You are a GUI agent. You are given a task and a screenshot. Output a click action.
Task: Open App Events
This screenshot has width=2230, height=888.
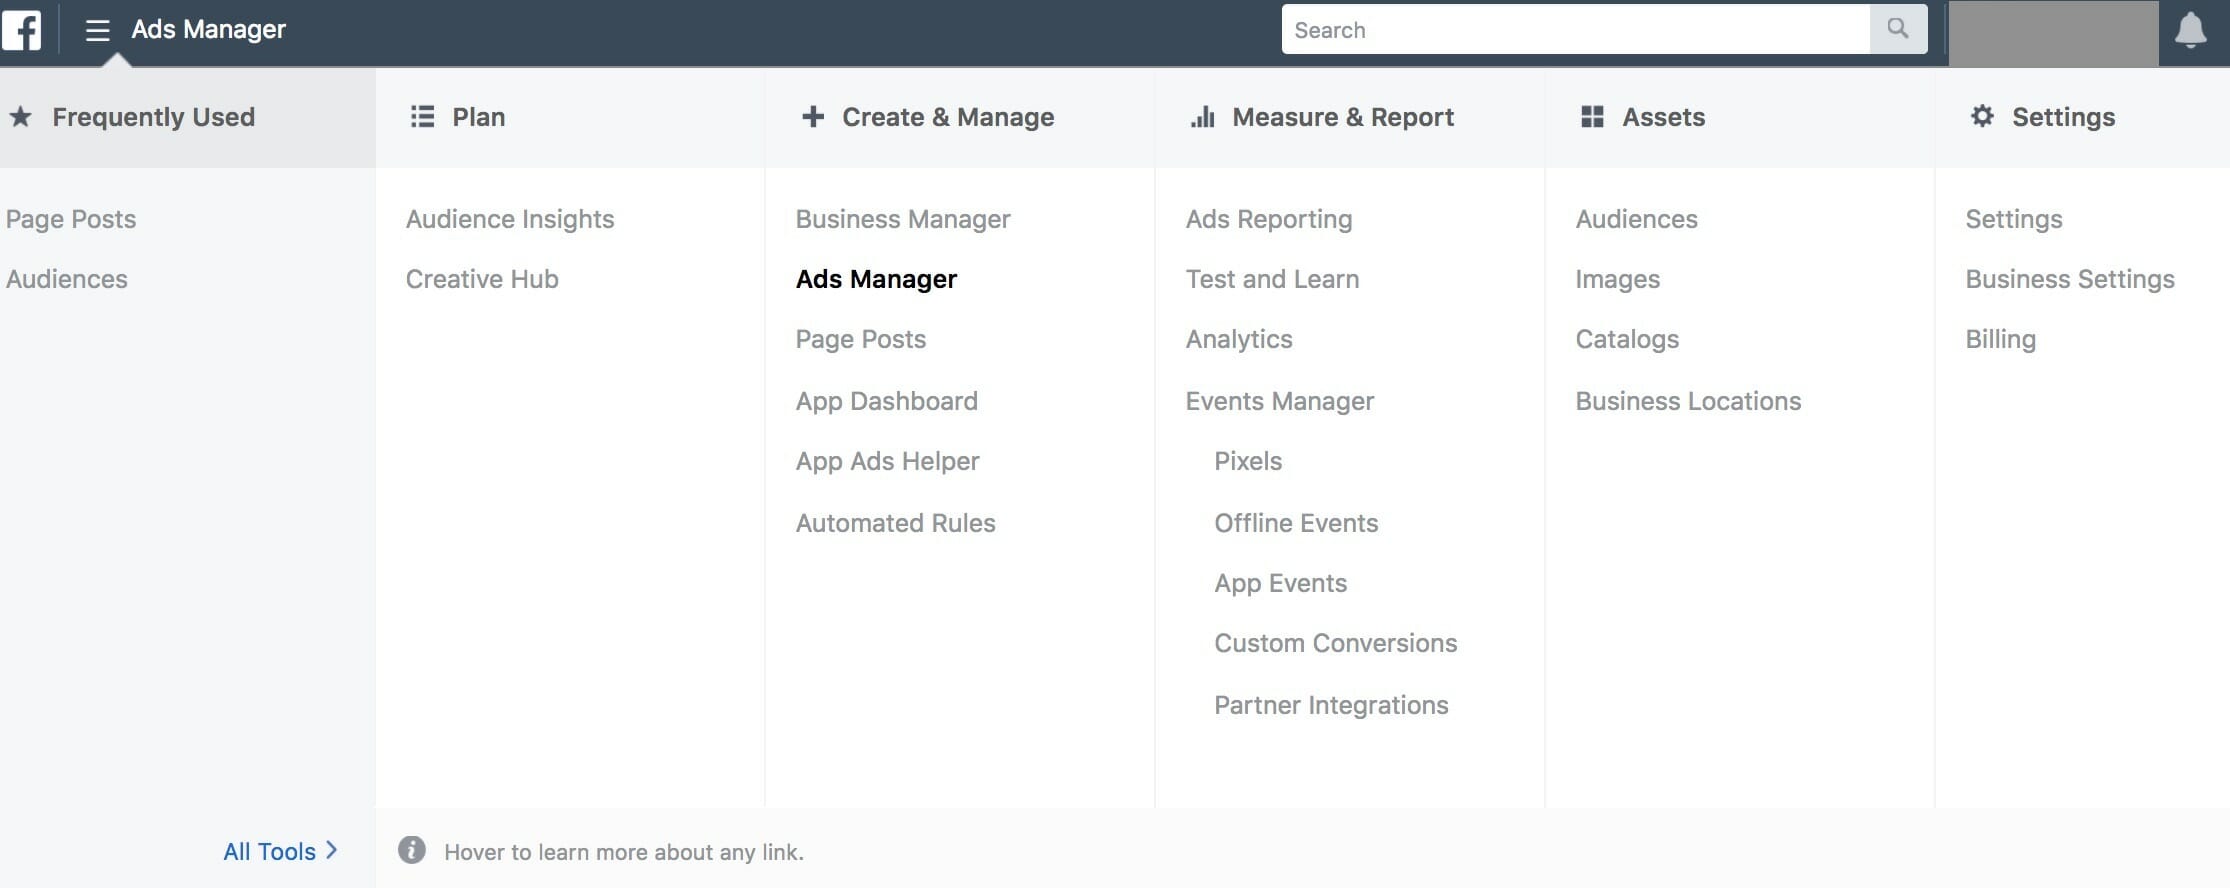(1281, 583)
